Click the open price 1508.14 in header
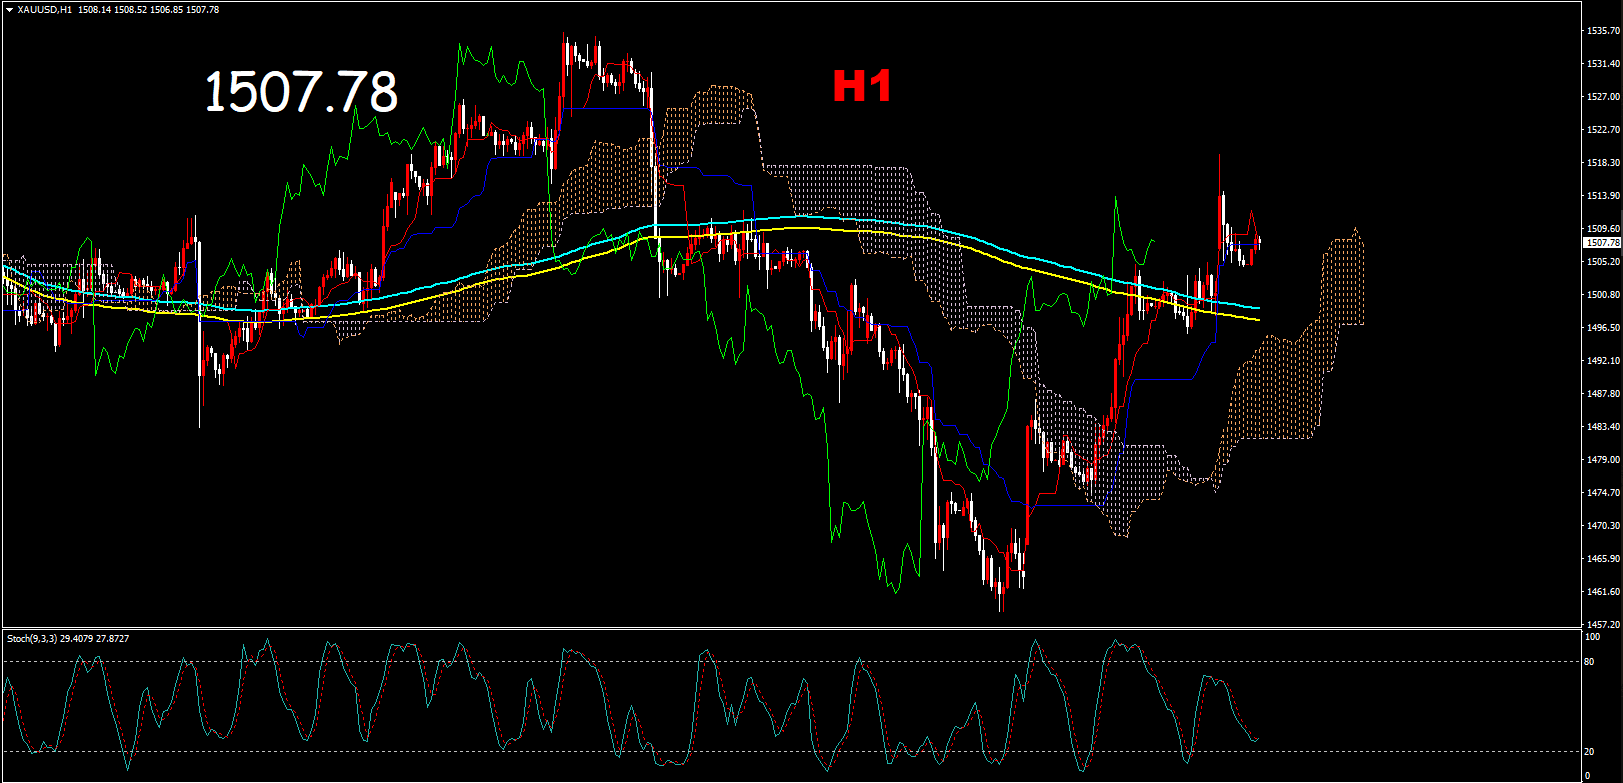The height and width of the screenshot is (783, 1623). [94, 10]
